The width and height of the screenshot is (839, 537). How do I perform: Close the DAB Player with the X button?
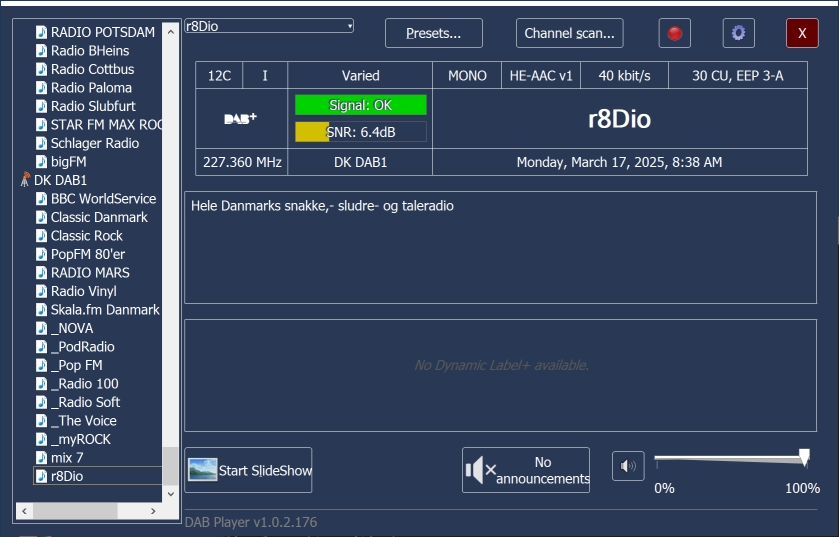801,33
